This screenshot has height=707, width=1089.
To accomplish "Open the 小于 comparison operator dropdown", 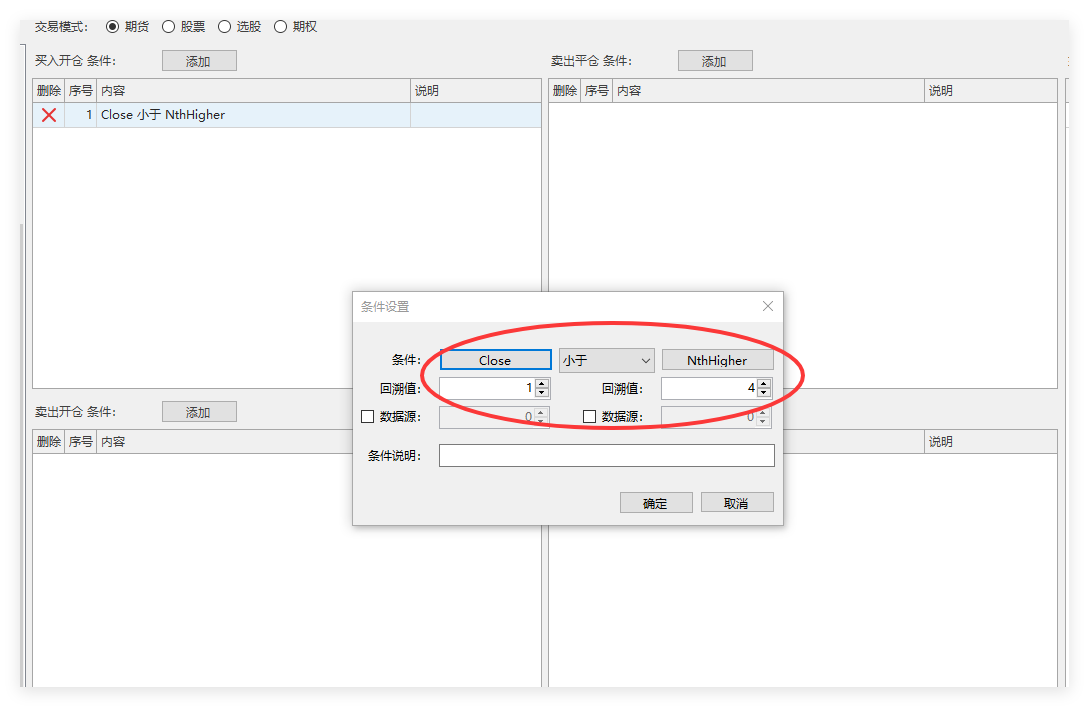I will 606,360.
